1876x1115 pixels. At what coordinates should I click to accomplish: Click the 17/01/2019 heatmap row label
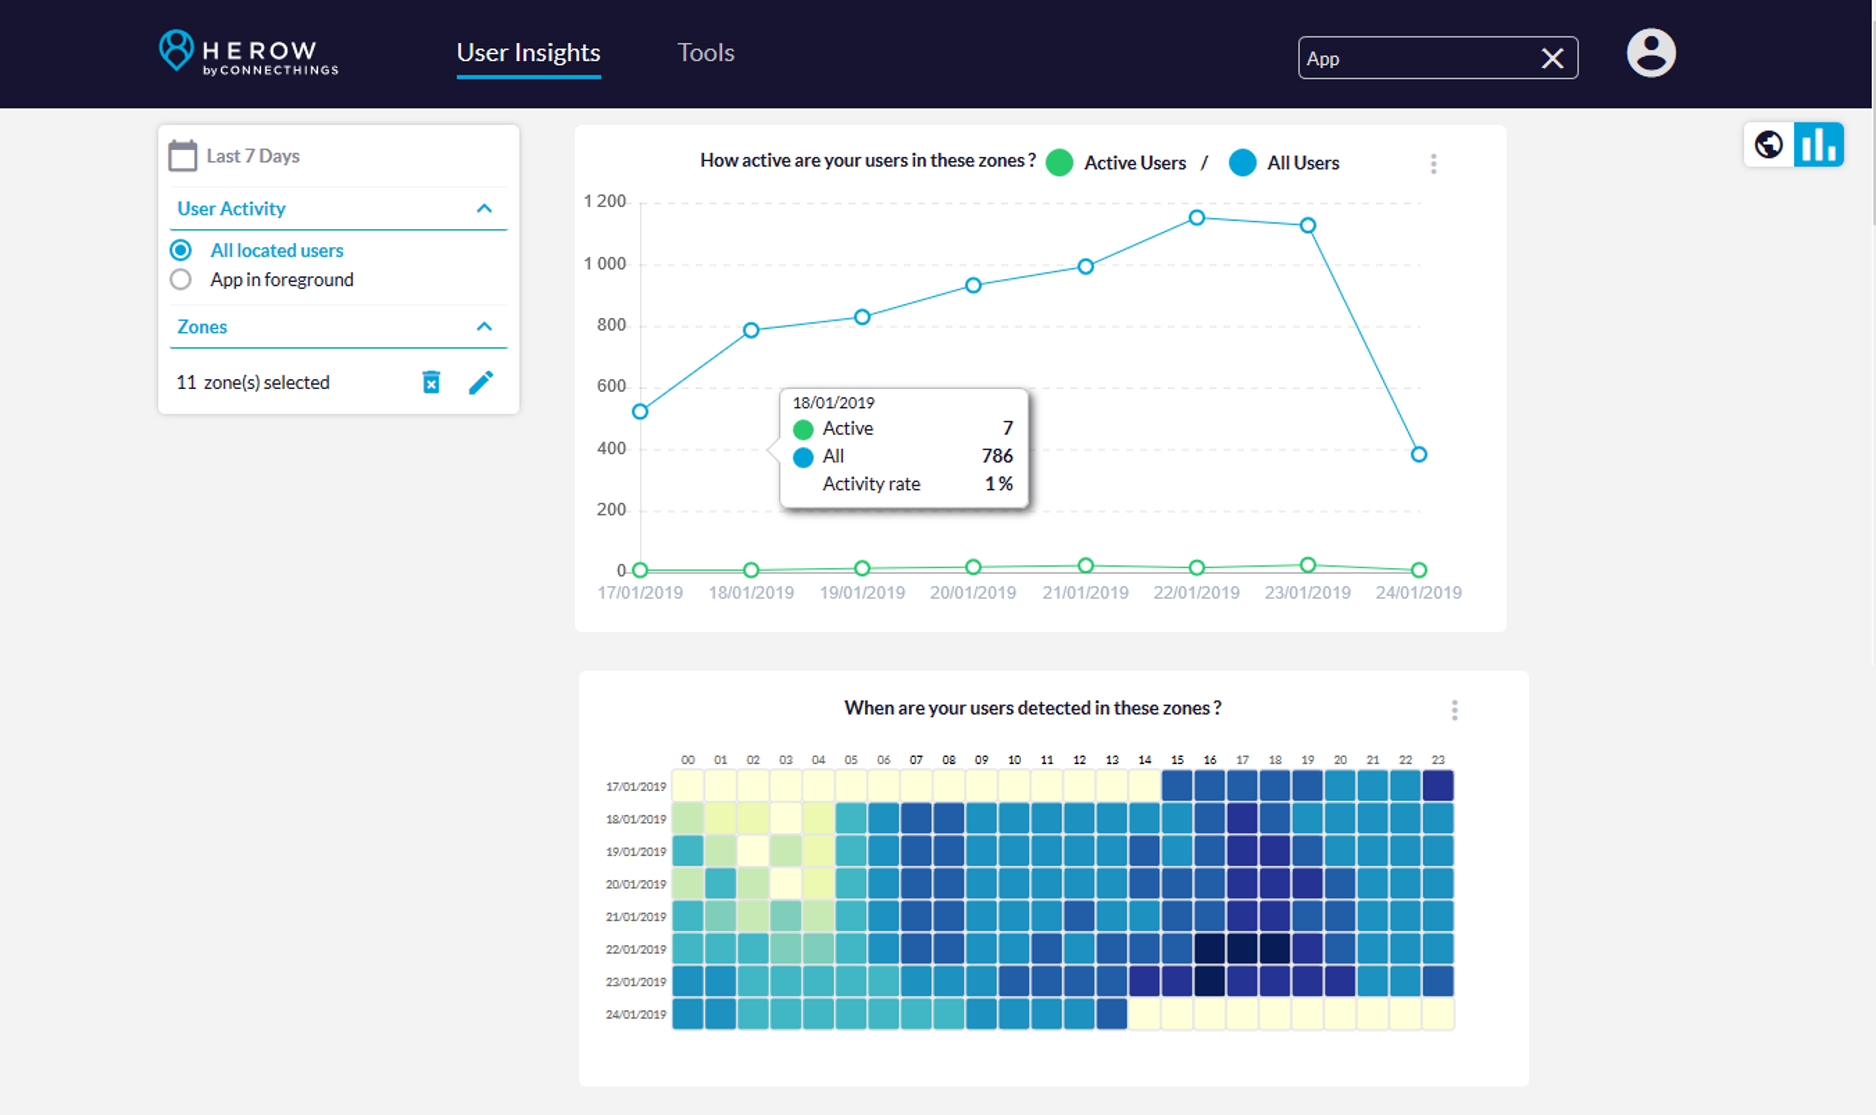636,787
